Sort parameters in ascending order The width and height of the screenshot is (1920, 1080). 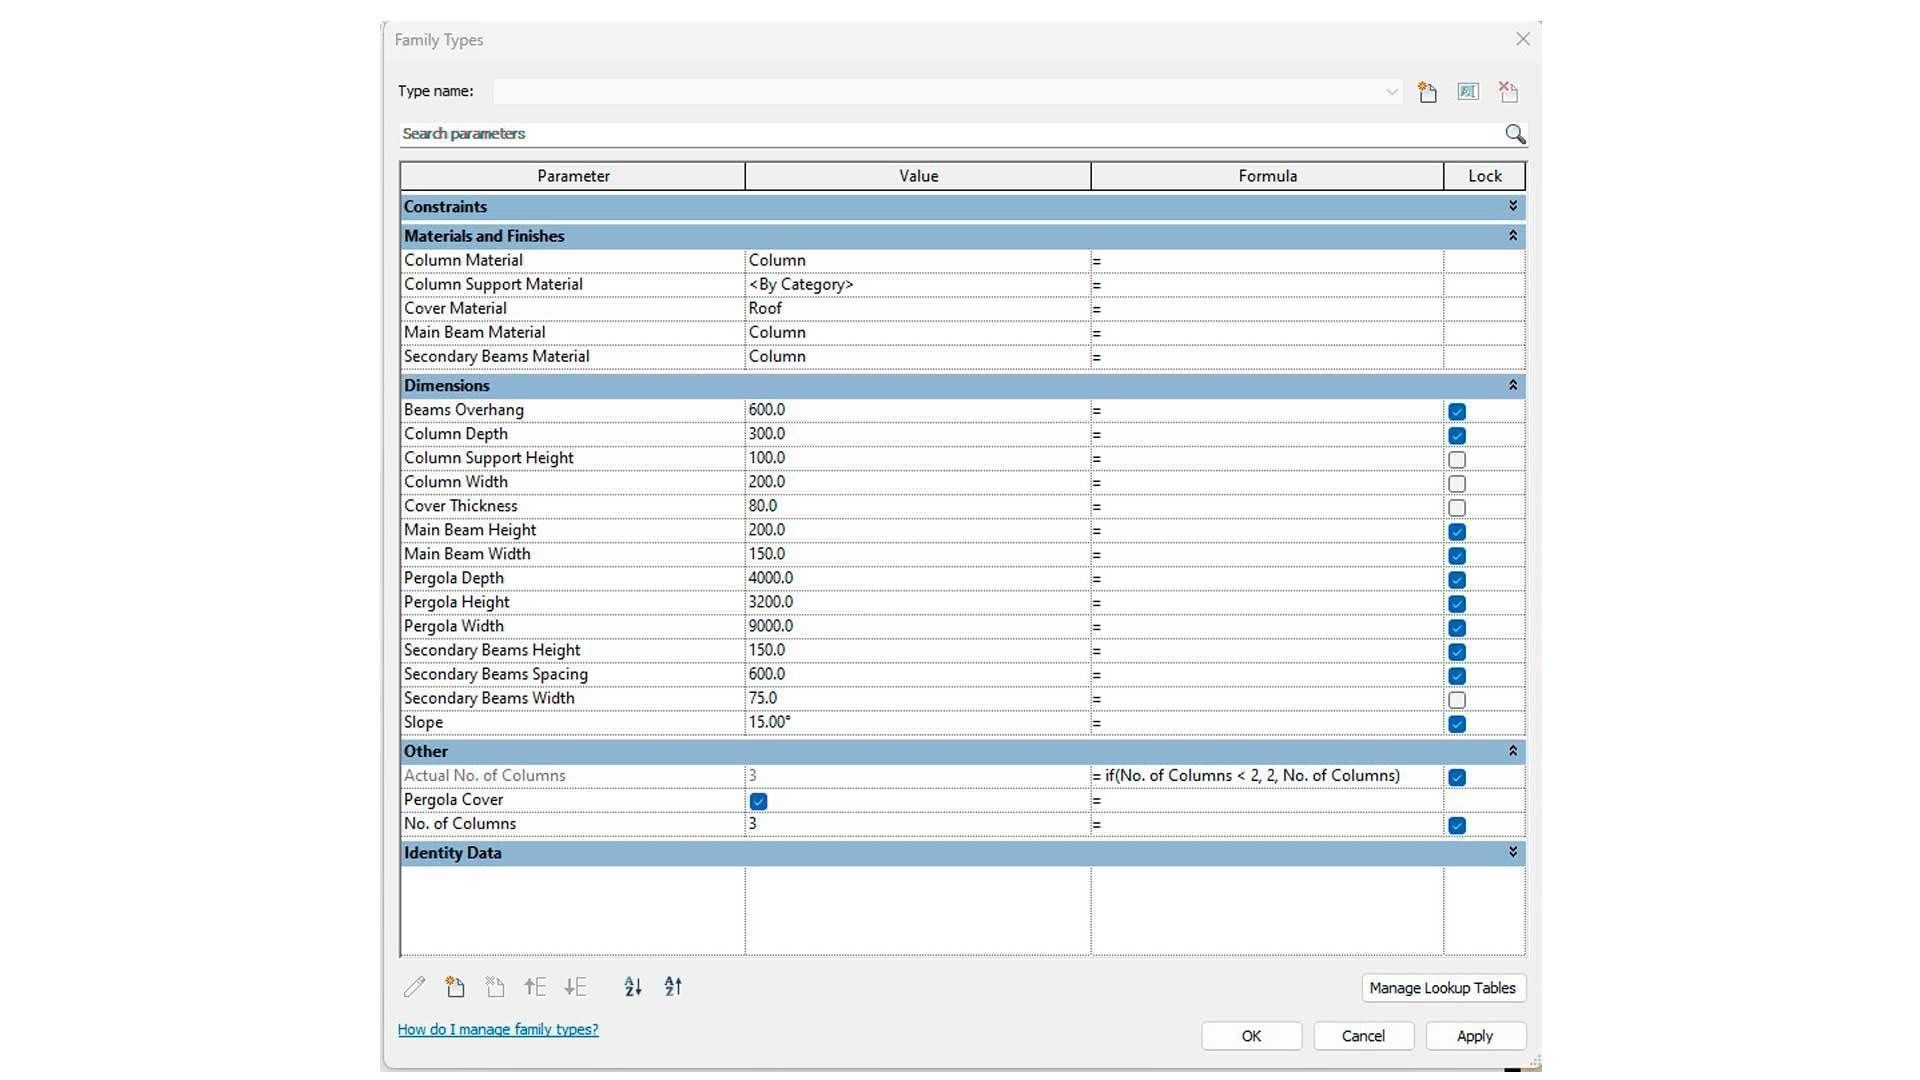633,987
